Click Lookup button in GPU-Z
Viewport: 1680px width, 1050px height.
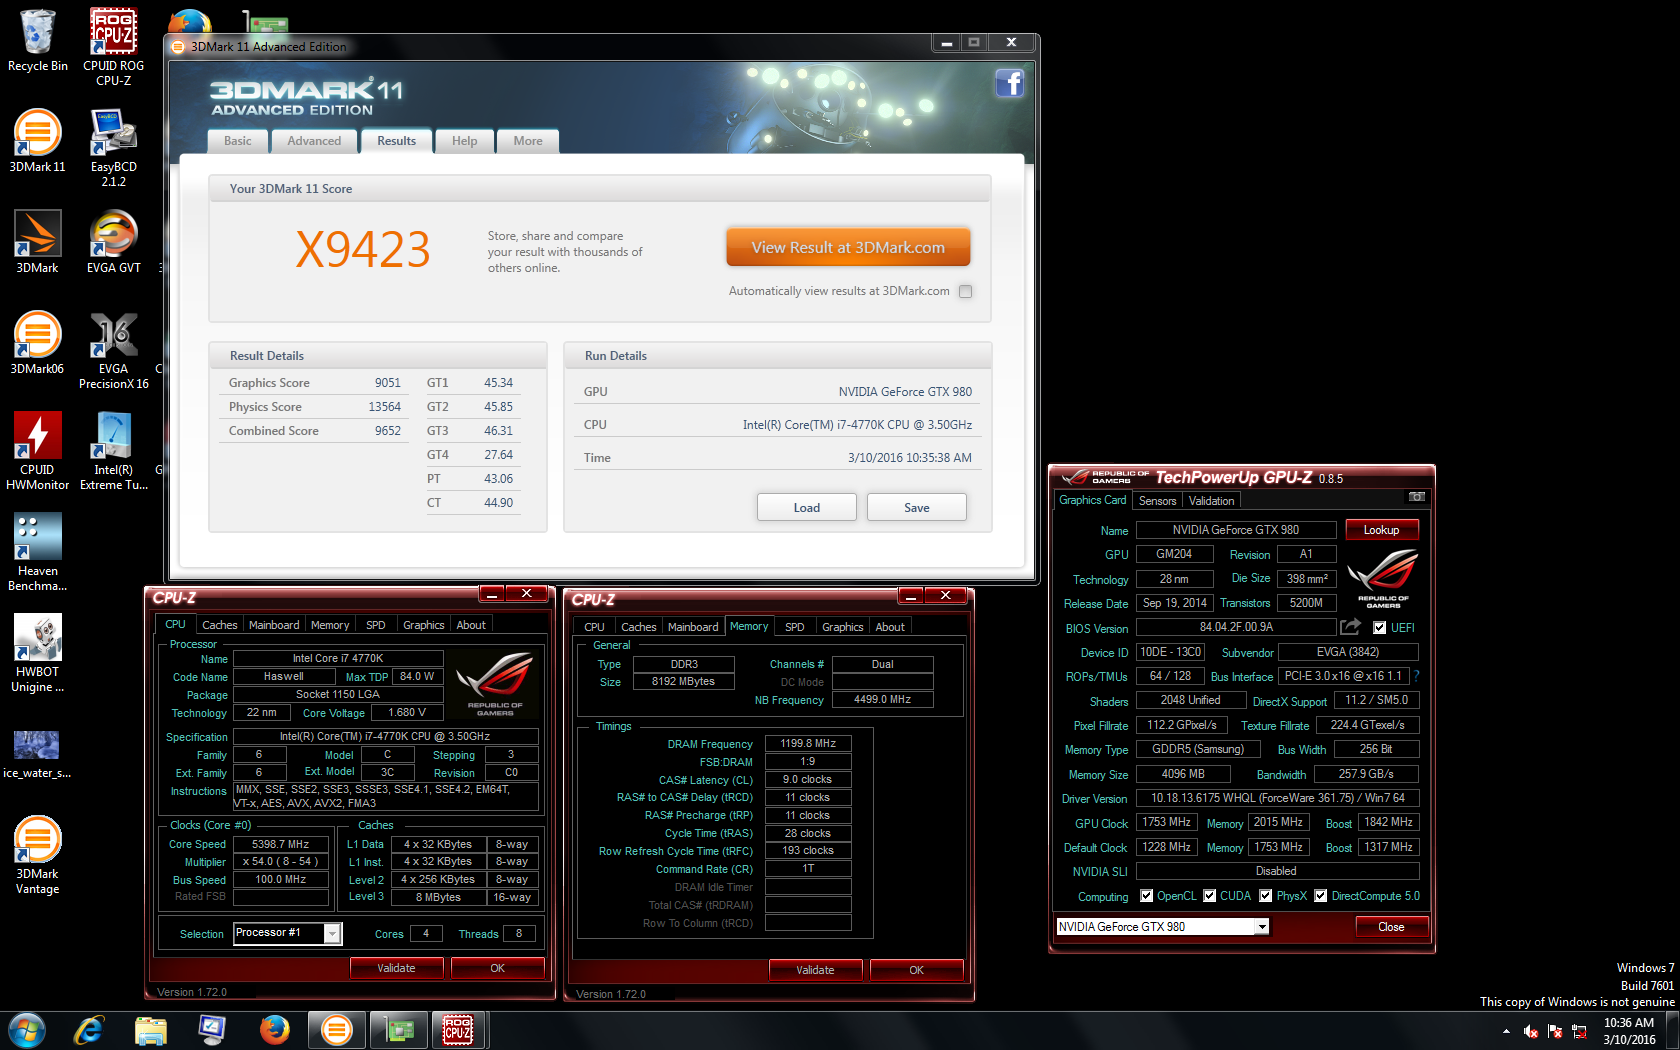tap(1382, 530)
